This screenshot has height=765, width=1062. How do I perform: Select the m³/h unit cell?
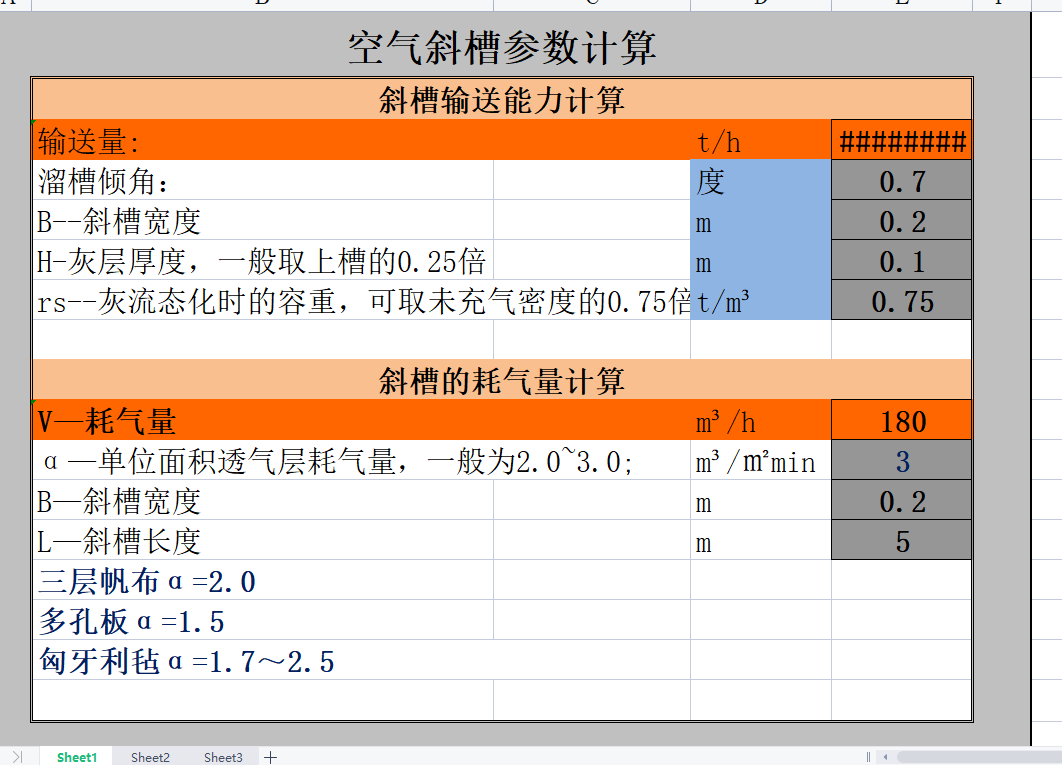(761, 421)
